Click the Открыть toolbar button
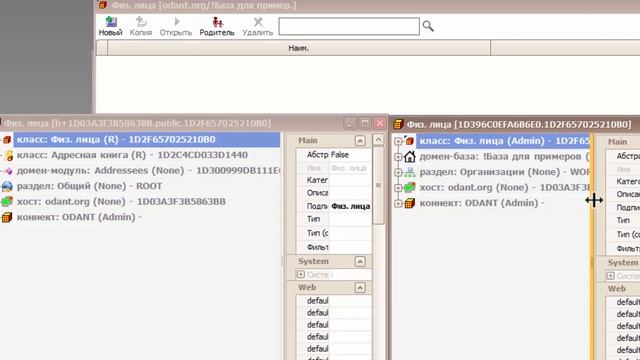The height and width of the screenshot is (360, 640). coord(176,26)
